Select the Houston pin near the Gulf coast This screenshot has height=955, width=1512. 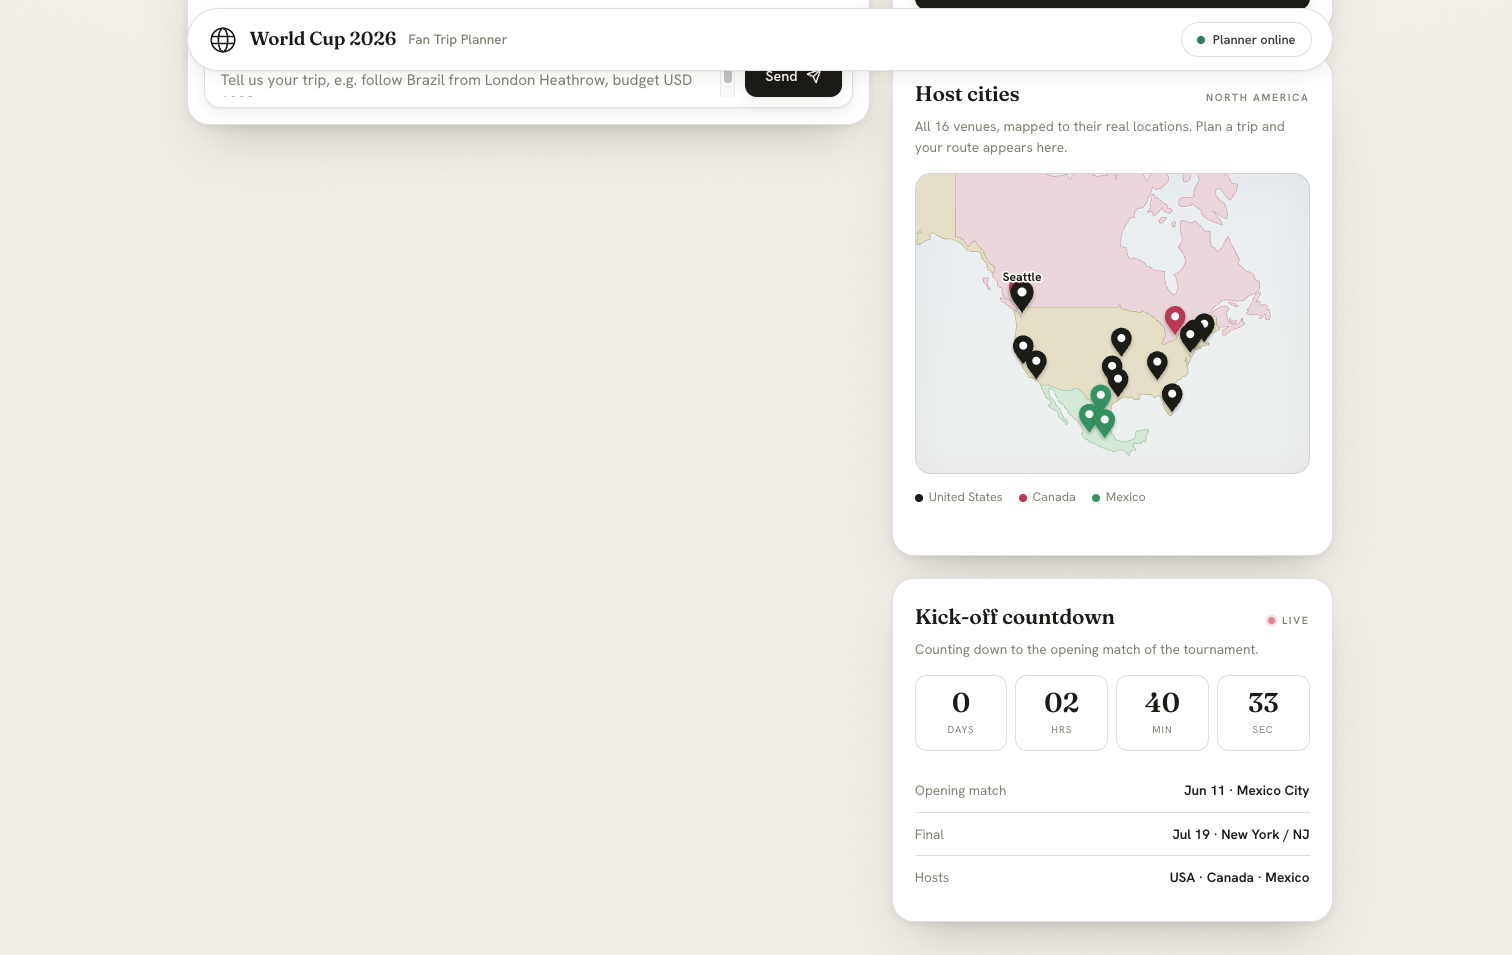(1119, 381)
